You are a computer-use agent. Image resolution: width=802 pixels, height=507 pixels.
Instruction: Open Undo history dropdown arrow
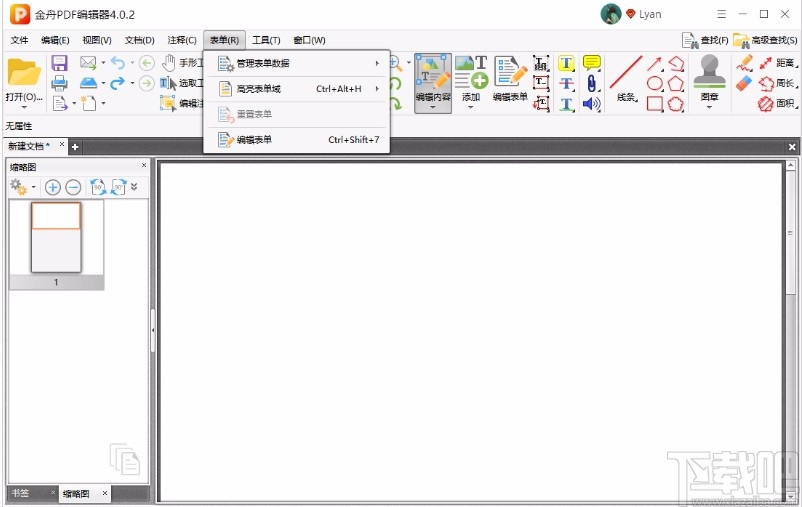132,63
